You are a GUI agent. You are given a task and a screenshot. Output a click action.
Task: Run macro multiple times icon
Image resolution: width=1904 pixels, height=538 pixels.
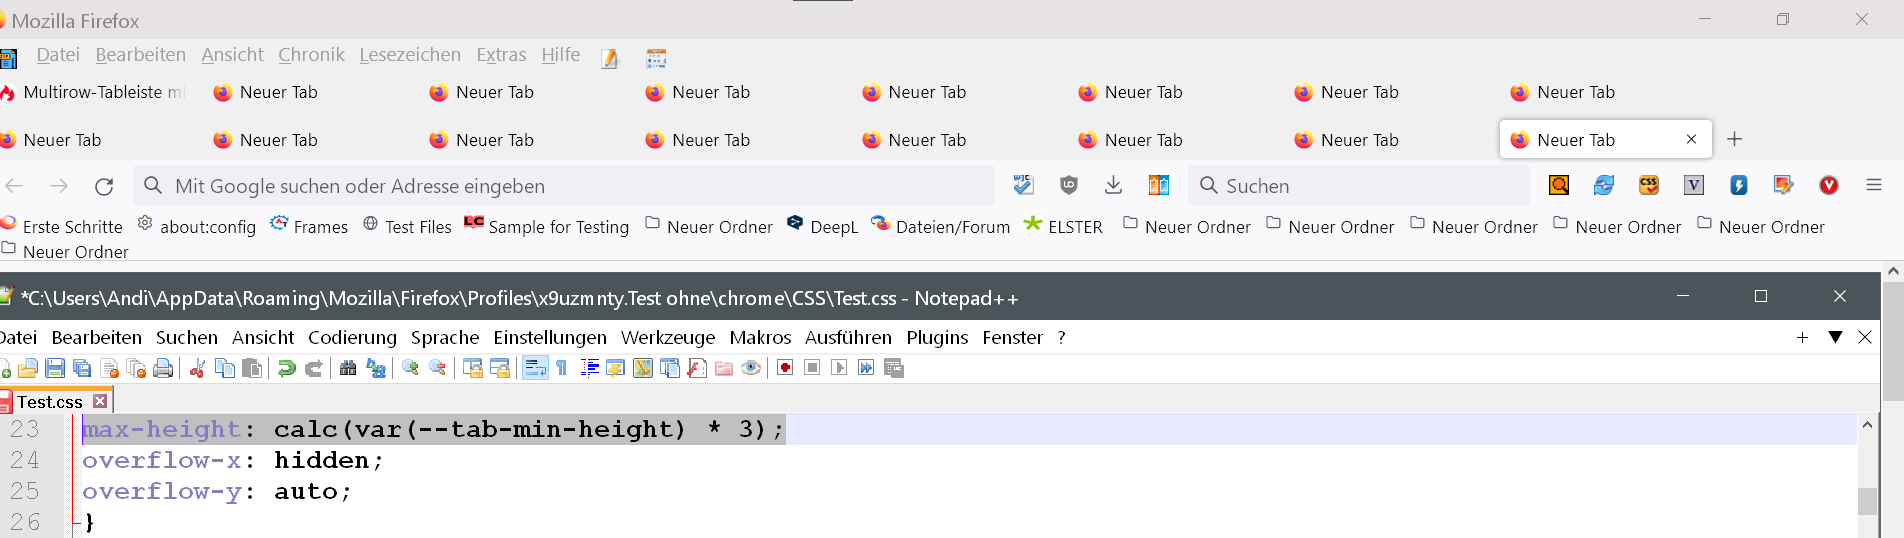click(866, 368)
